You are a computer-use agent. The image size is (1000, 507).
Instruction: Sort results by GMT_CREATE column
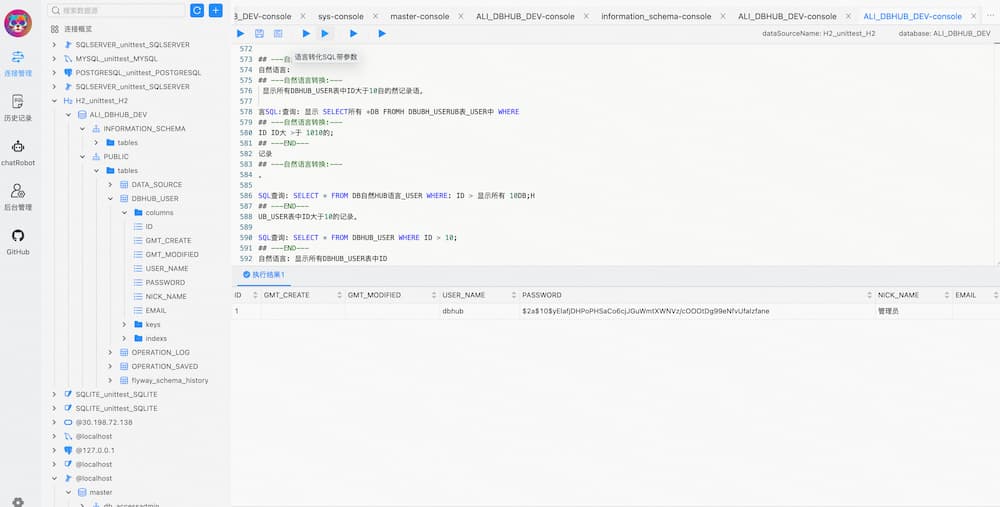pos(340,295)
